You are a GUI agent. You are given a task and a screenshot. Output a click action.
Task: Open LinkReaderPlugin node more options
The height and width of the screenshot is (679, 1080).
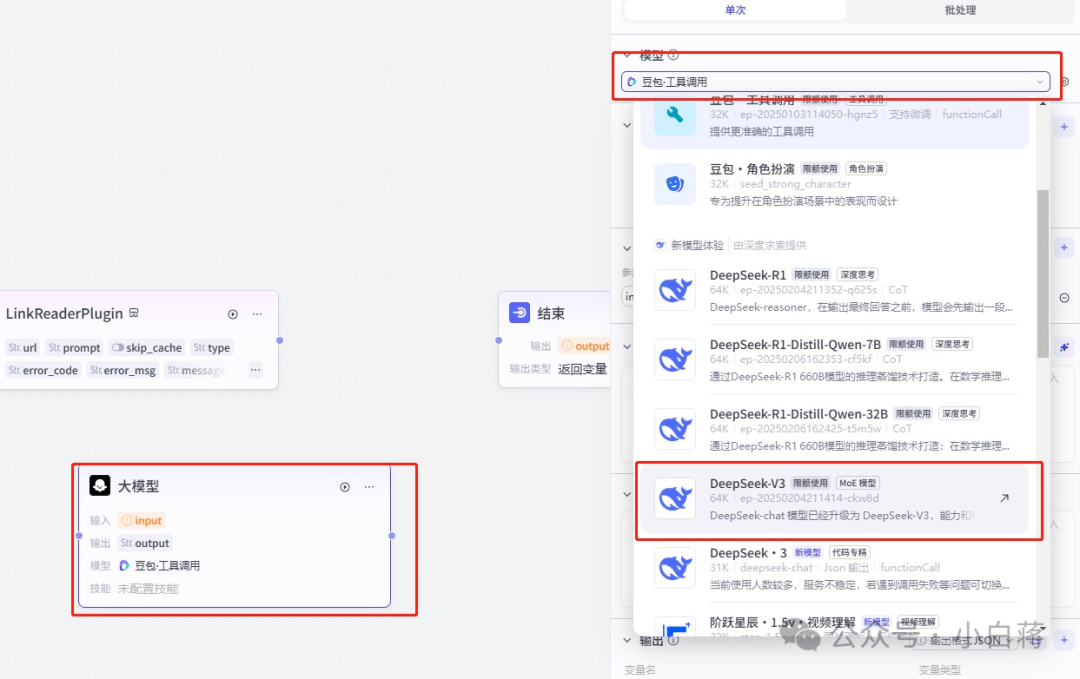(257, 314)
